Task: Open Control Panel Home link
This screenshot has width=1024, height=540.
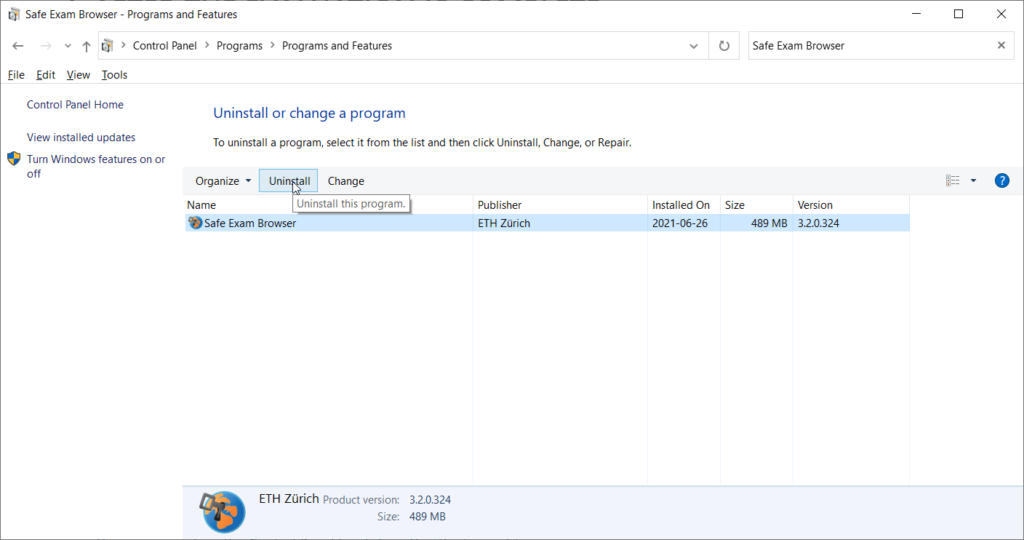Action: click(x=75, y=105)
